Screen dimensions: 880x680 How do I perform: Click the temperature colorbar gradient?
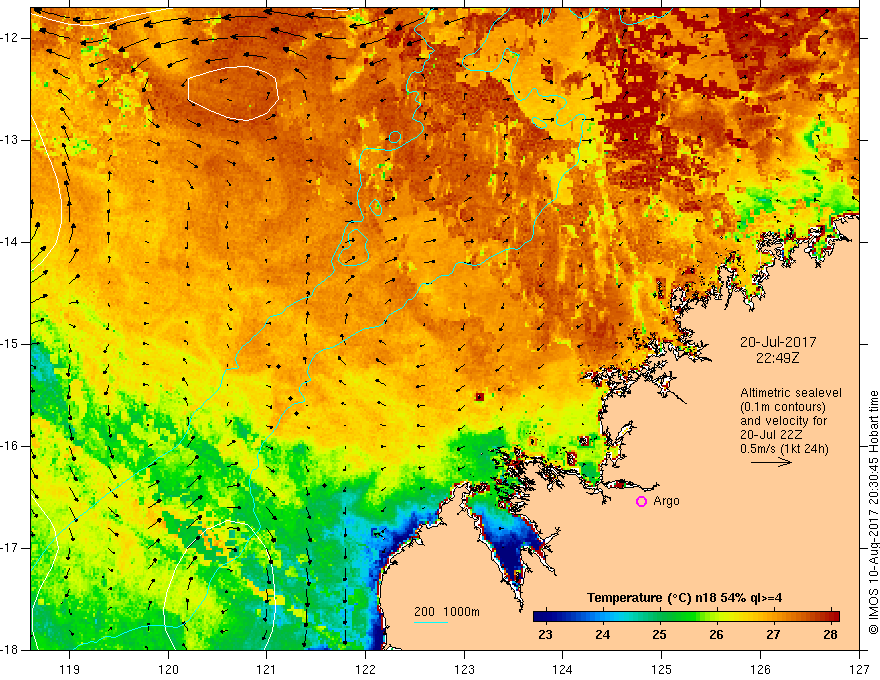[x=686, y=617]
